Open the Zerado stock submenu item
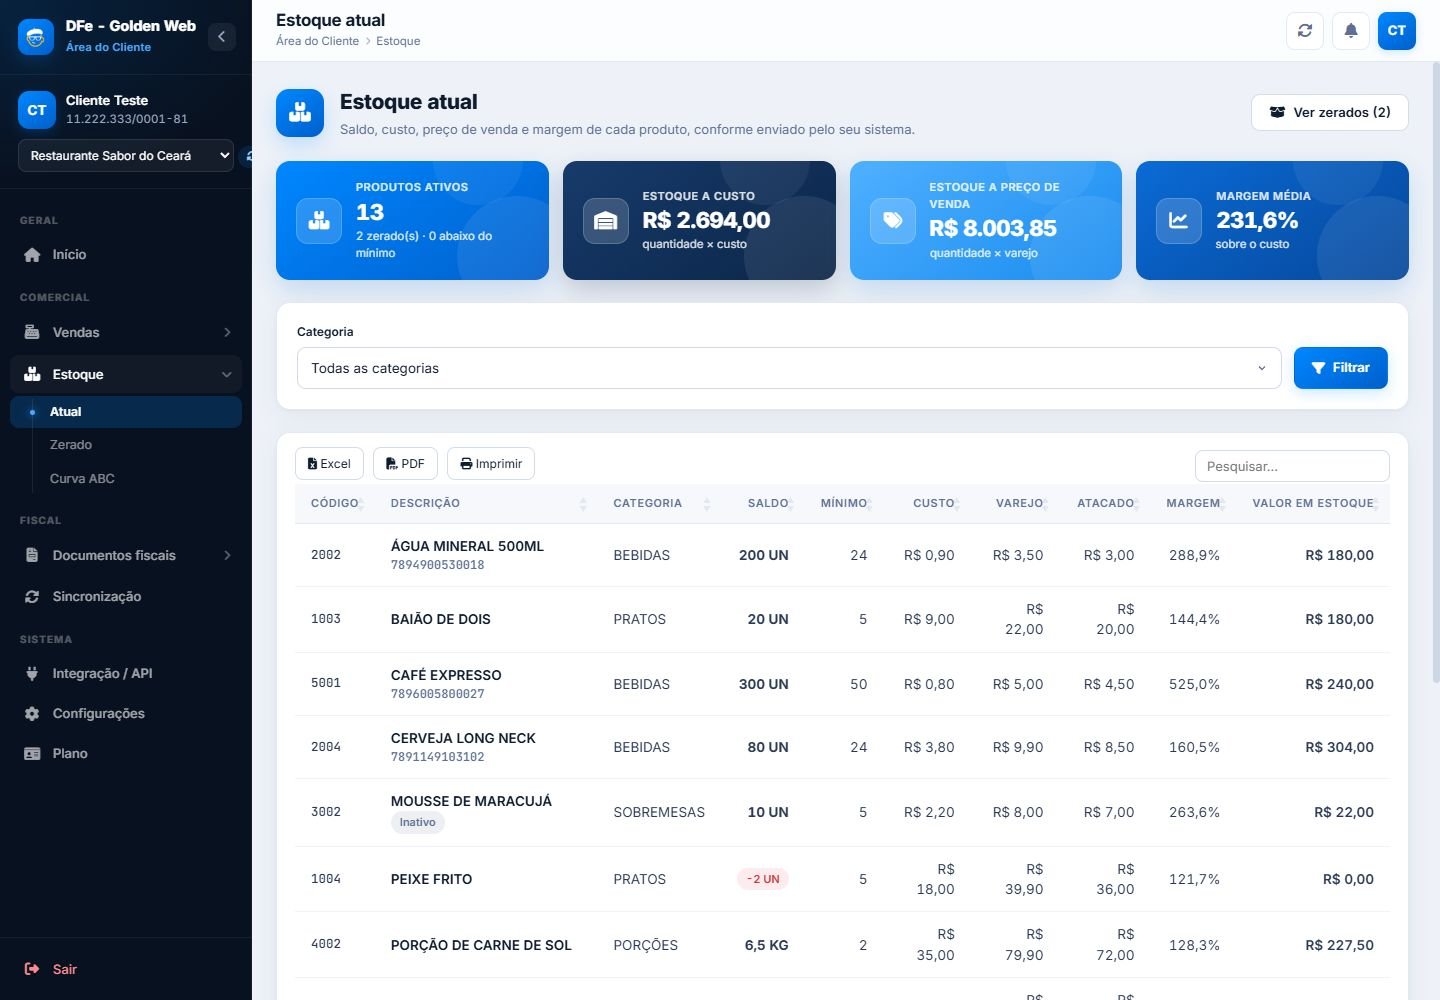The height and width of the screenshot is (1000, 1440). (x=126, y=445)
